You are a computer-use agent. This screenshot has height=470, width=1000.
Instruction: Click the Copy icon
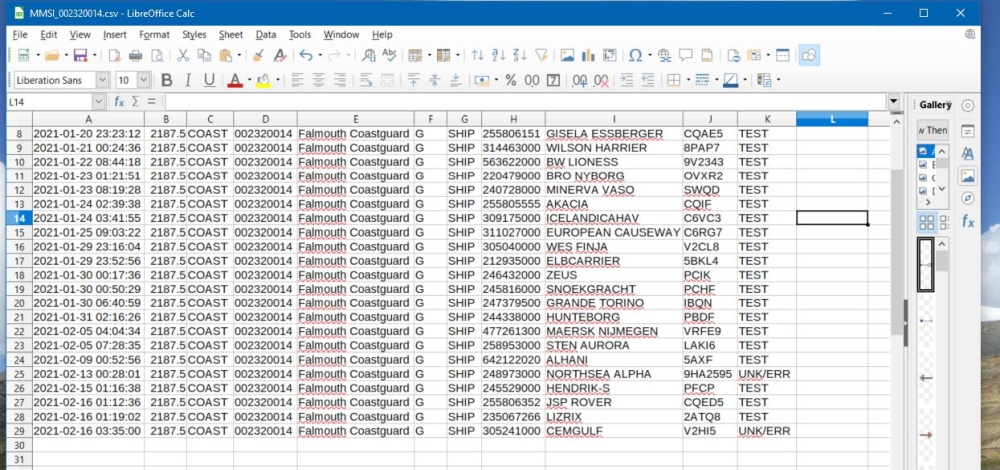tap(204, 55)
